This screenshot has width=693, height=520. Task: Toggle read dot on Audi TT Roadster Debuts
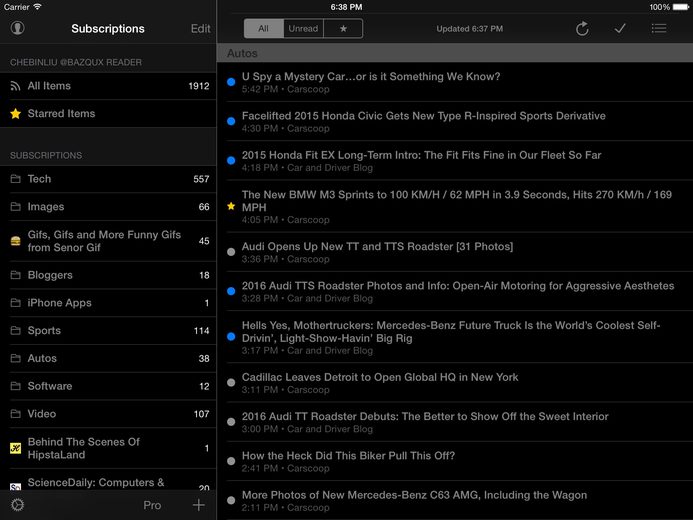231,422
